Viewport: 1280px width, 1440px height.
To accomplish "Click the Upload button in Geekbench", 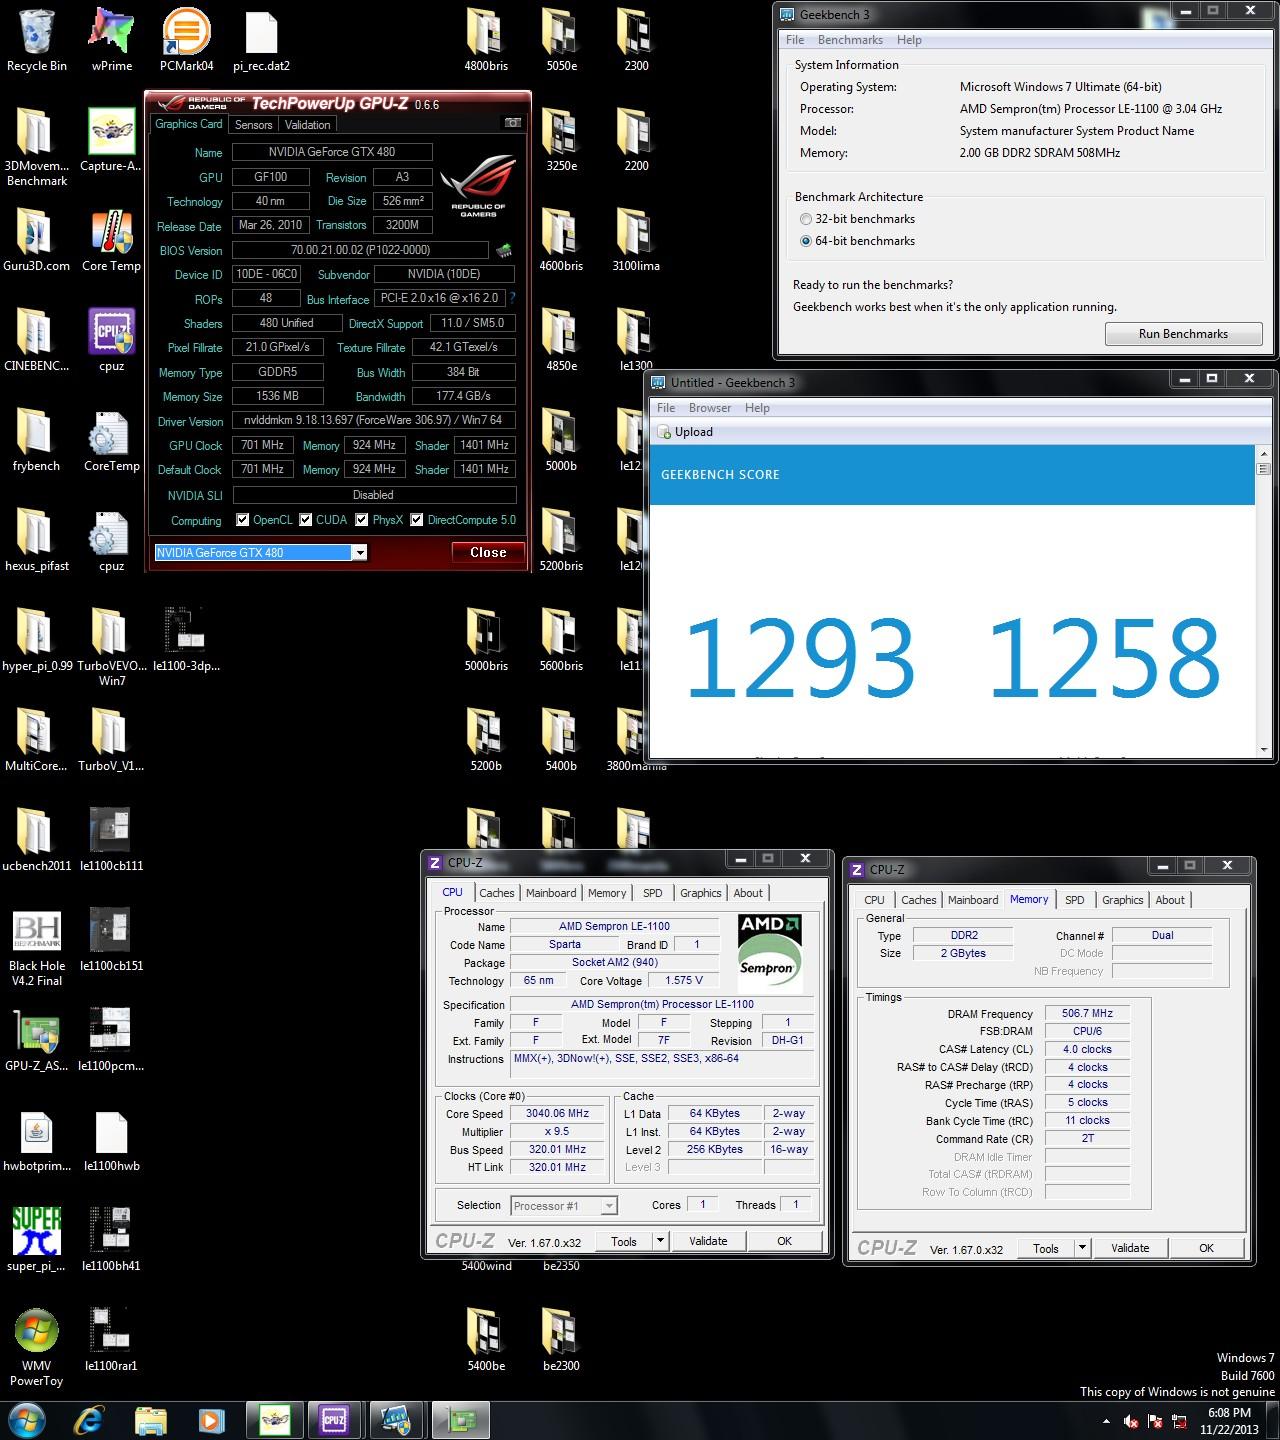I will pos(685,432).
